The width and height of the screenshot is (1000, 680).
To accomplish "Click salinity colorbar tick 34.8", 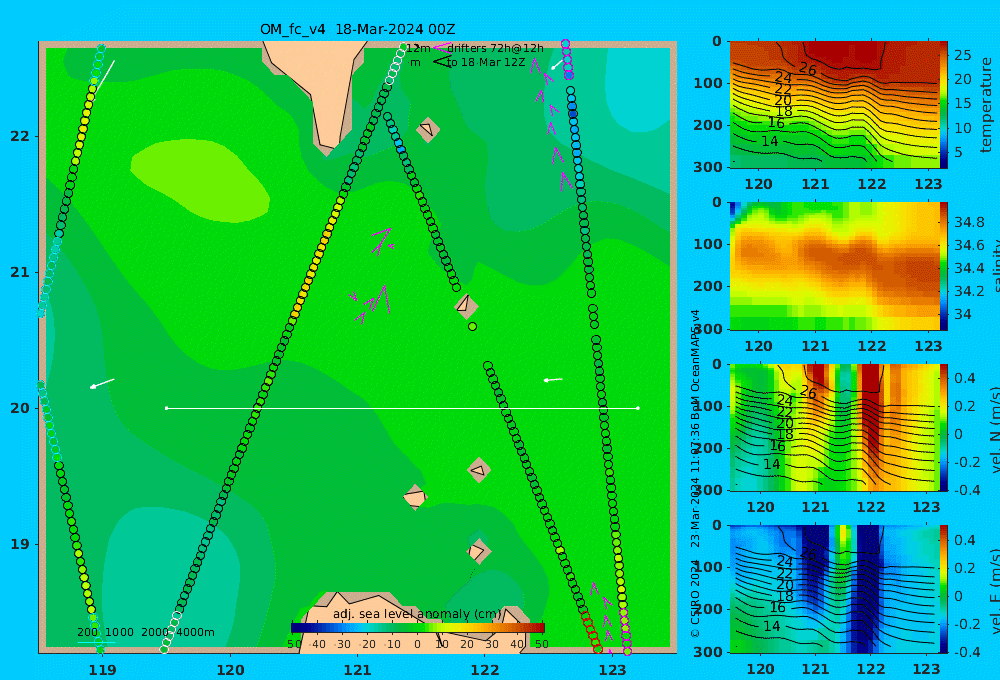I will coord(969,222).
